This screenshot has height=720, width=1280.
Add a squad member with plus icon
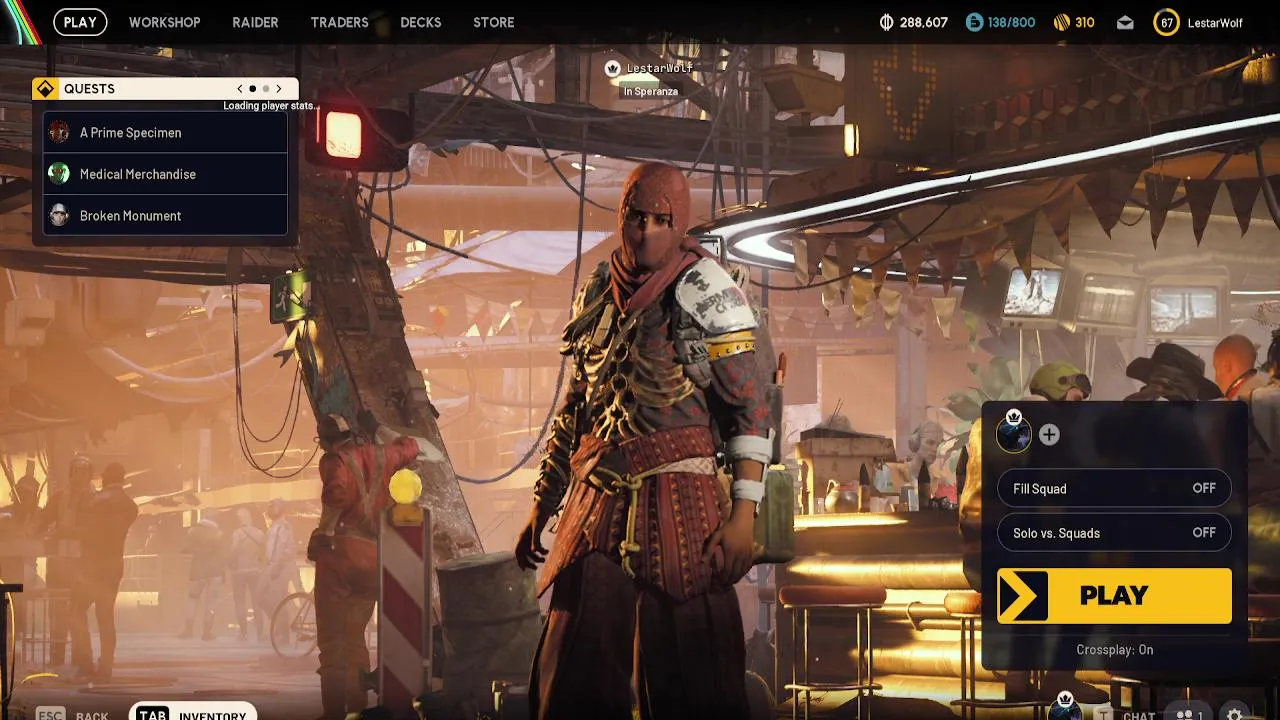tap(1049, 434)
